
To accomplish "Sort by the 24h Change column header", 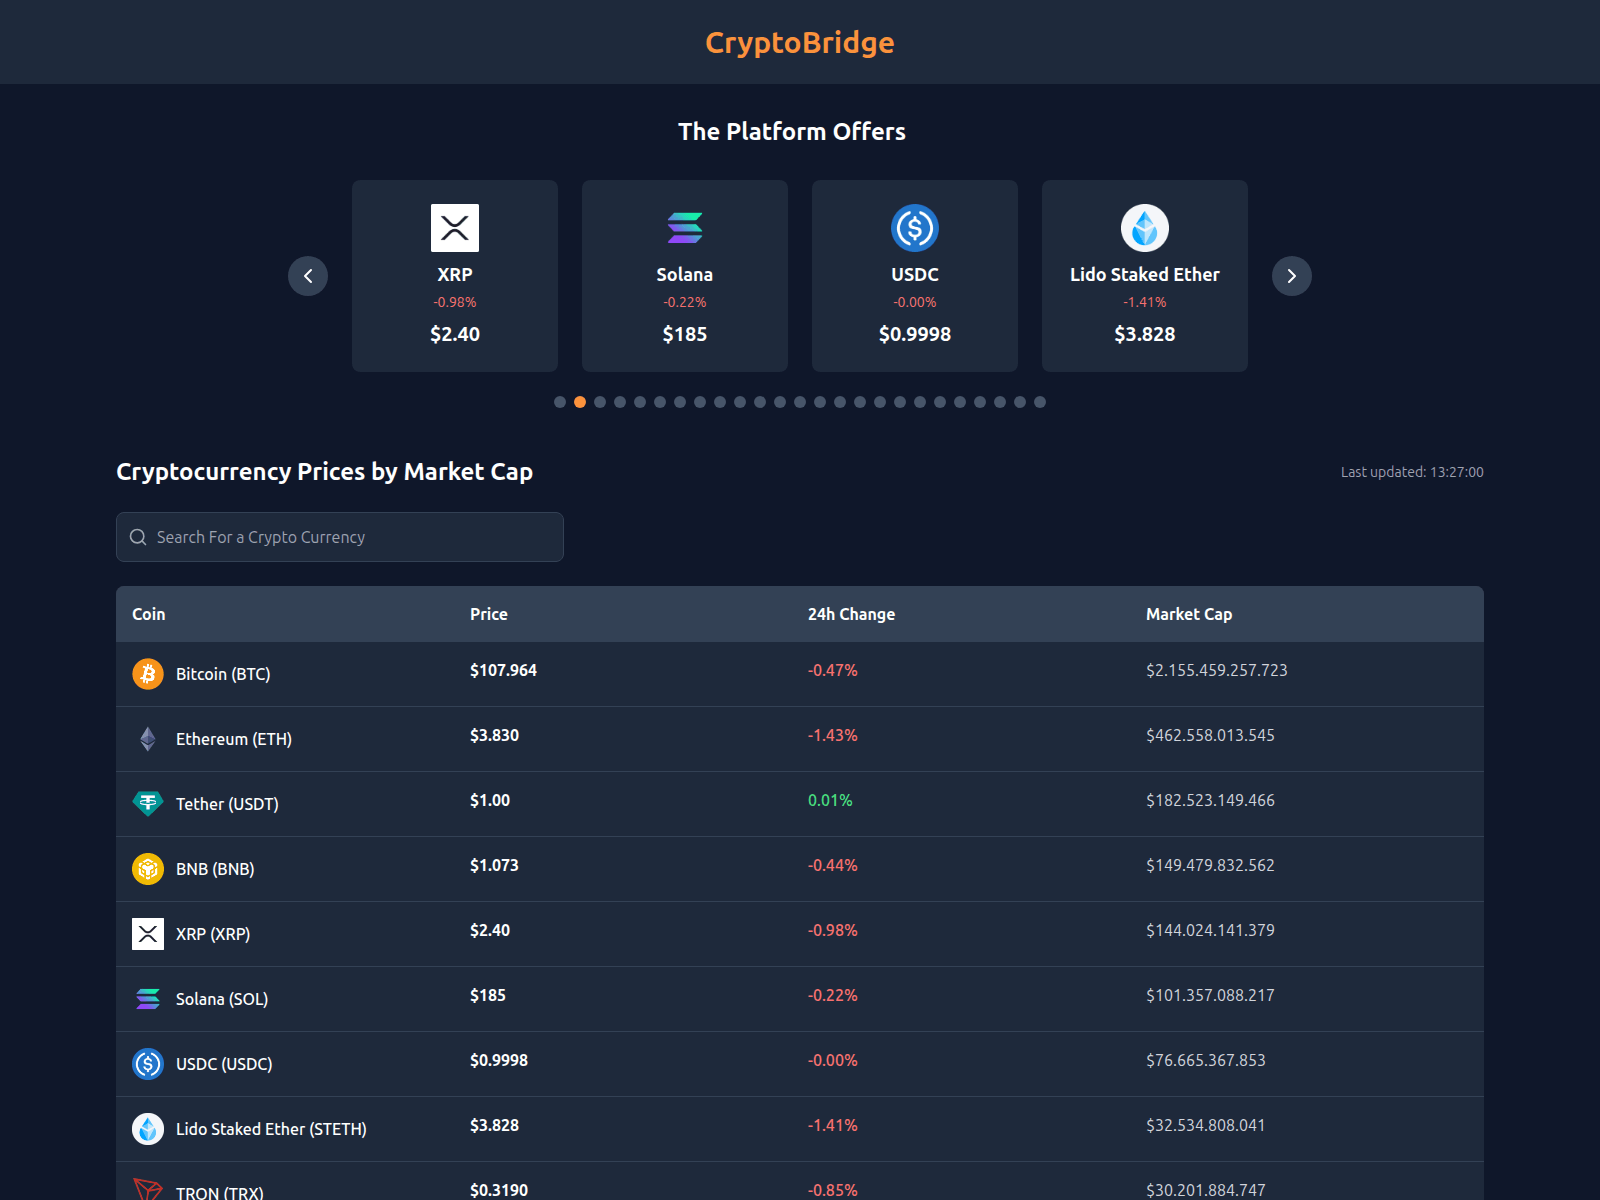I will point(851,614).
